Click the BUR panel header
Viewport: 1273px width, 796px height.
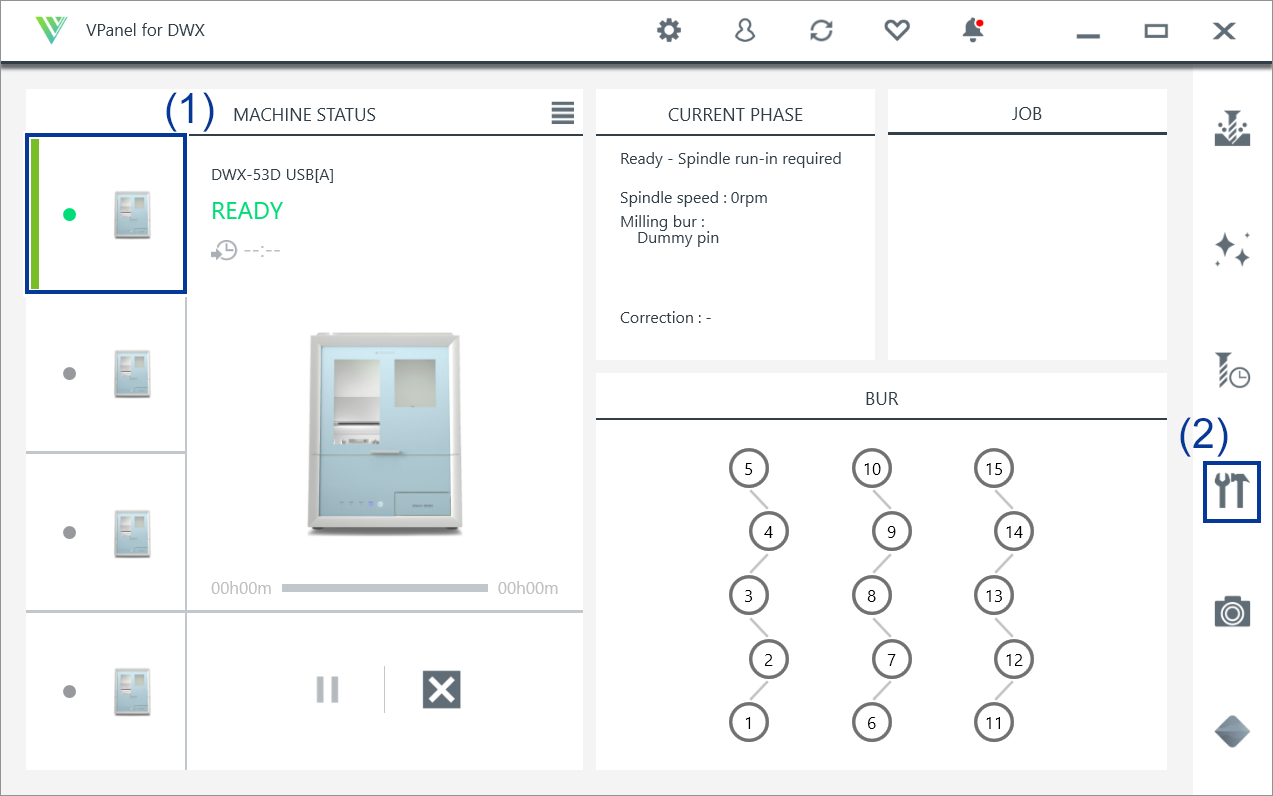coord(881,398)
